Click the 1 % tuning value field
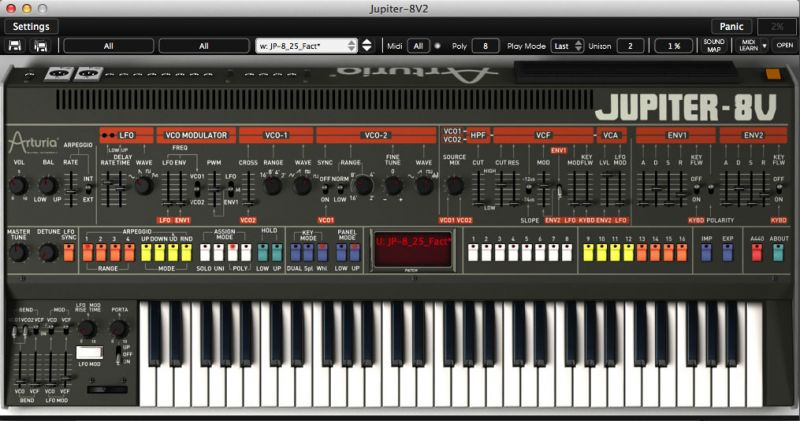This screenshot has height=421, width=800. click(x=674, y=46)
